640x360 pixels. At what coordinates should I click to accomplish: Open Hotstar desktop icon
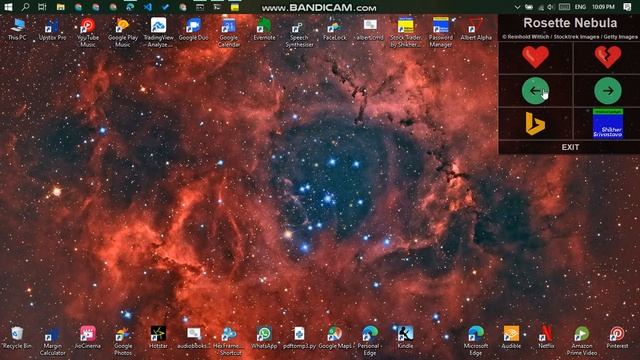[x=158, y=338]
